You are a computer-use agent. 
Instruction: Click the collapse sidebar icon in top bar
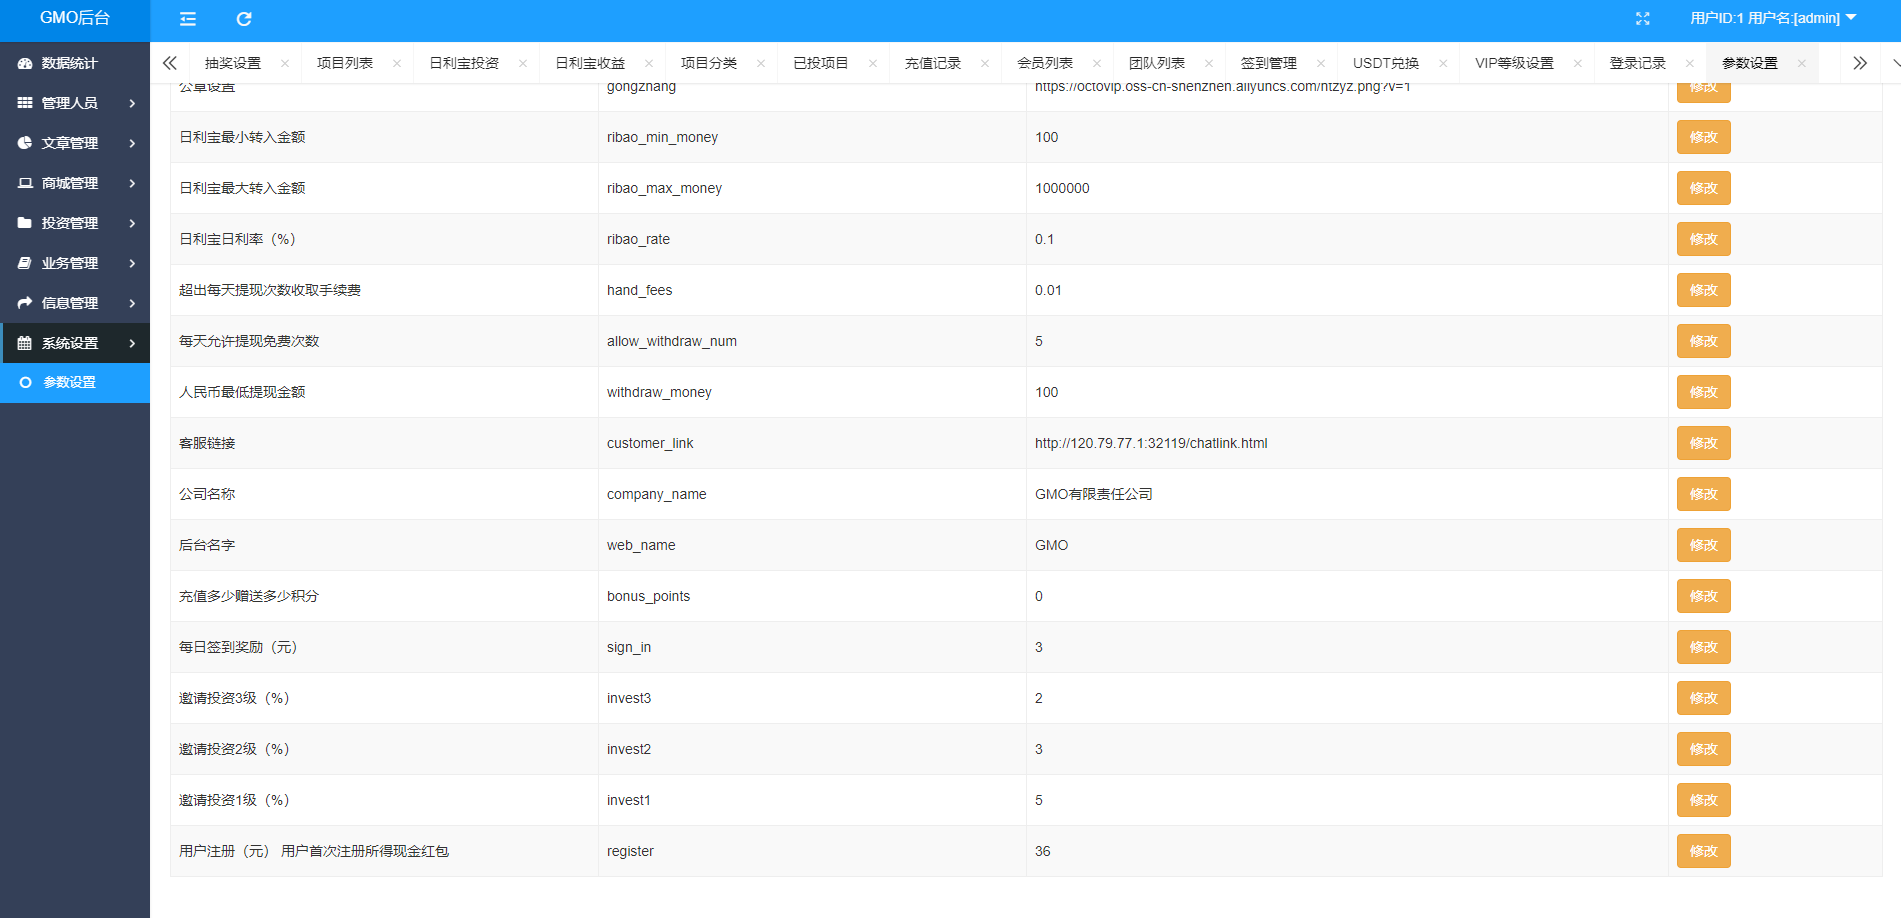point(186,19)
